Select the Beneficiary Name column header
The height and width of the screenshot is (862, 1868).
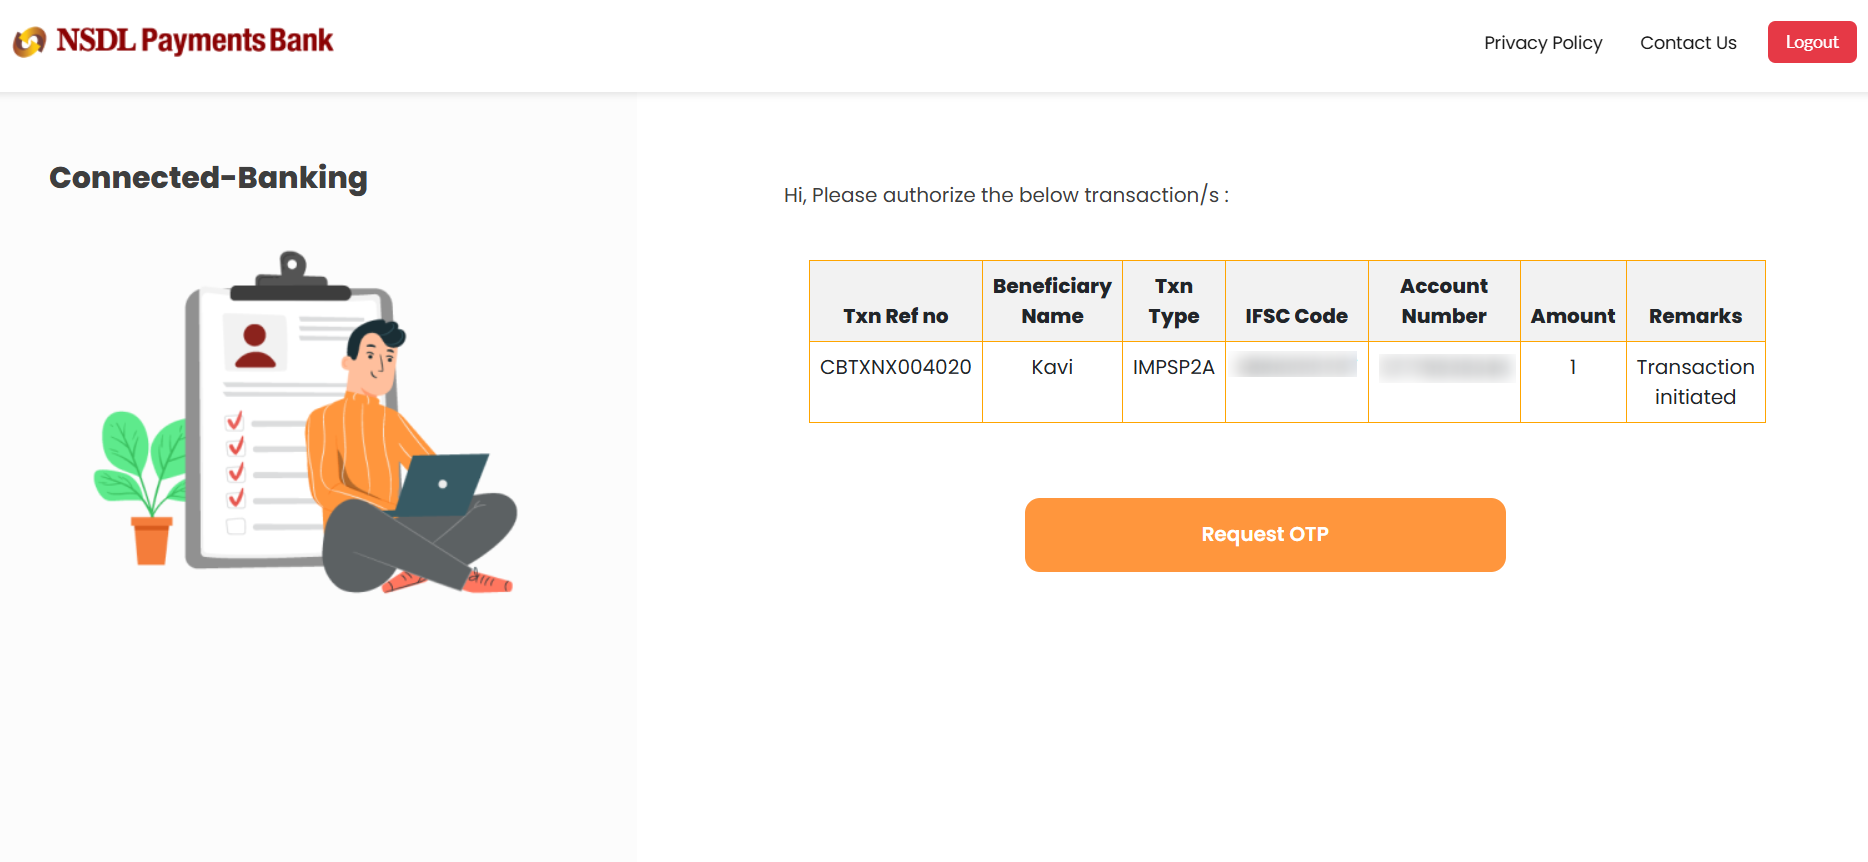tap(1052, 301)
